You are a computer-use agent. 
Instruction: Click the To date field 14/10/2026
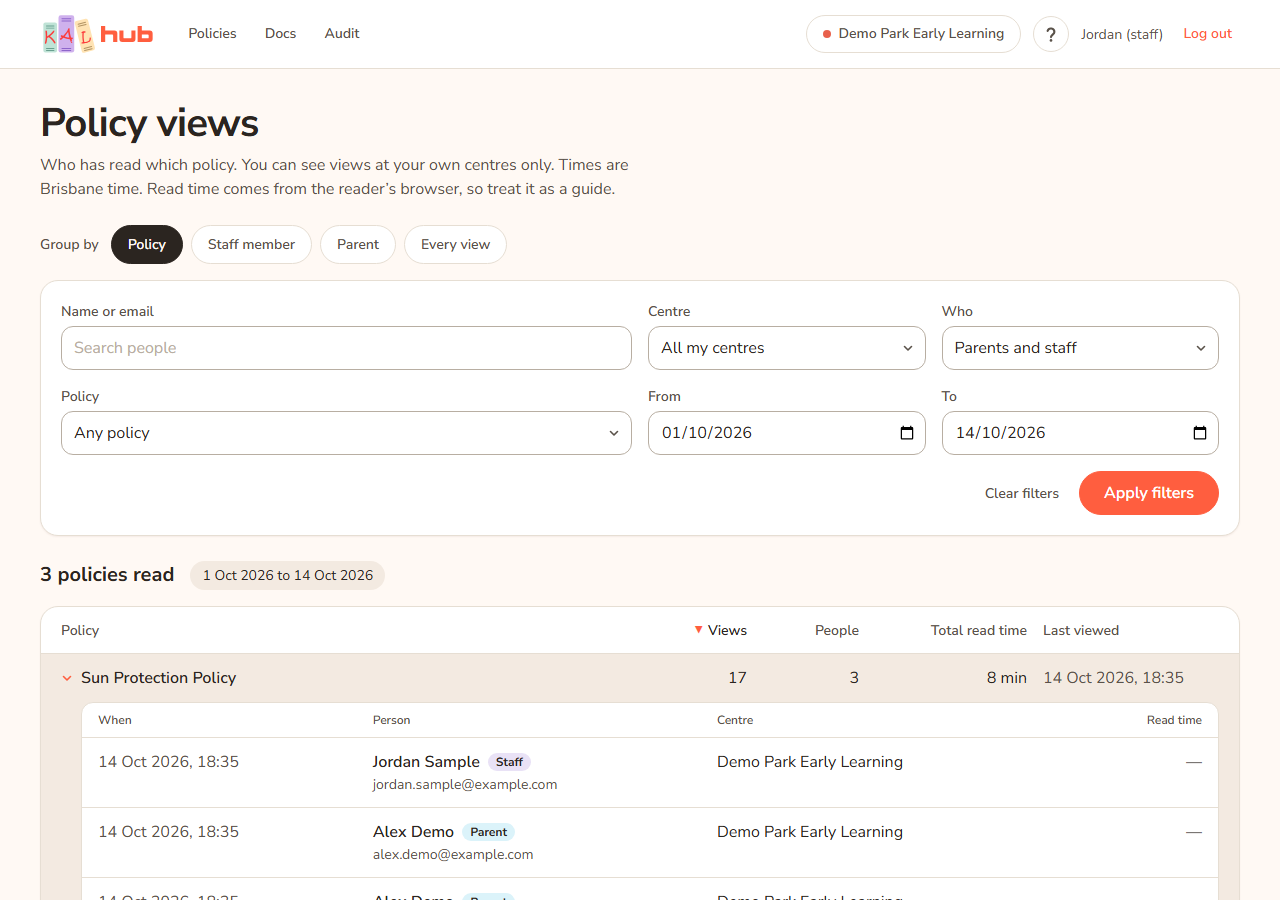(x=1080, y=433)
